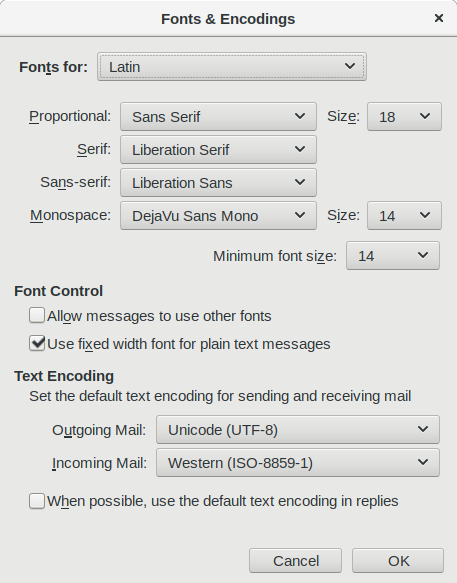Viewport: 457px width, 583px height.
Task: Change the Monospace size 14 dropdown
Action: pos(404,216)
